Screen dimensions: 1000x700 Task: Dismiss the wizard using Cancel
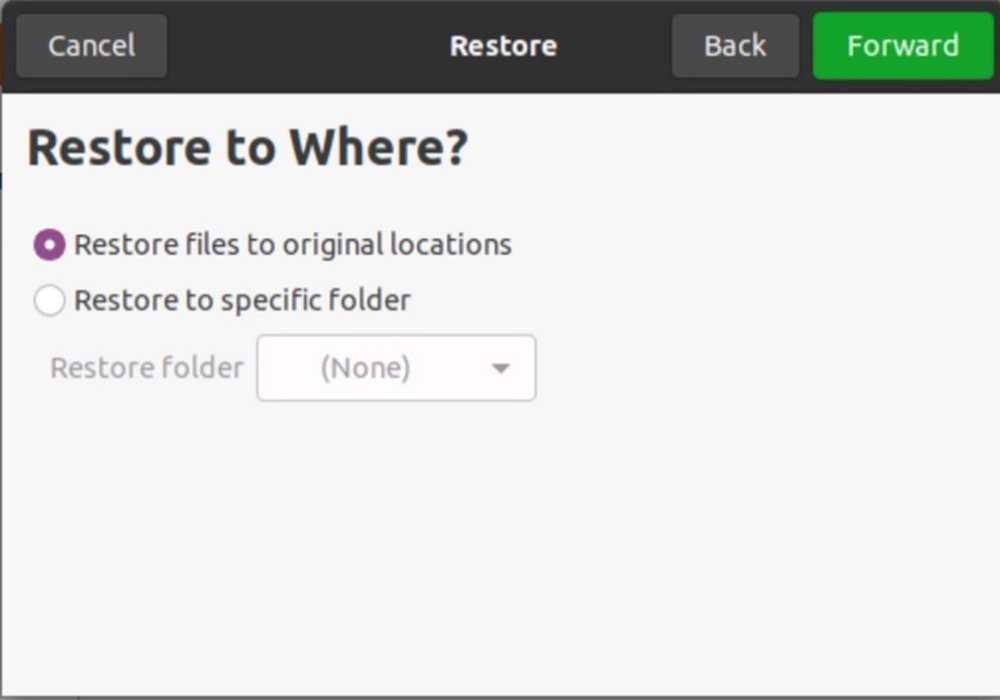coord(90,45)
